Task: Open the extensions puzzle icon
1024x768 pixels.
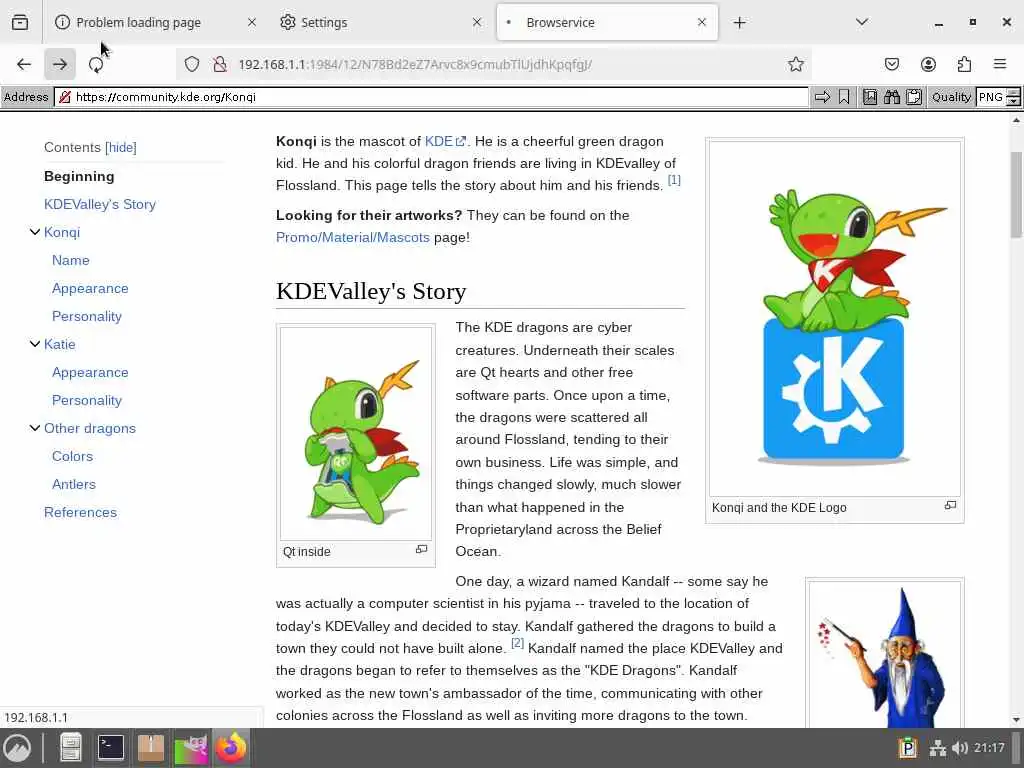Action: tap(964, 64)
